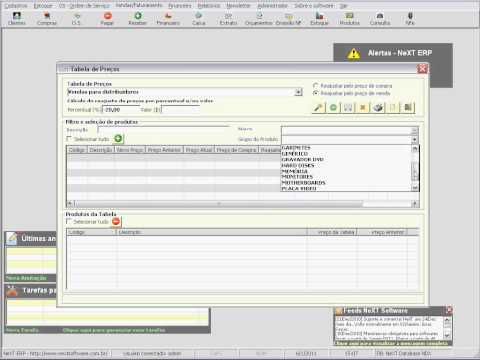Select reajustar pelo preço de compra radio
480x360 pixels.
315,86
